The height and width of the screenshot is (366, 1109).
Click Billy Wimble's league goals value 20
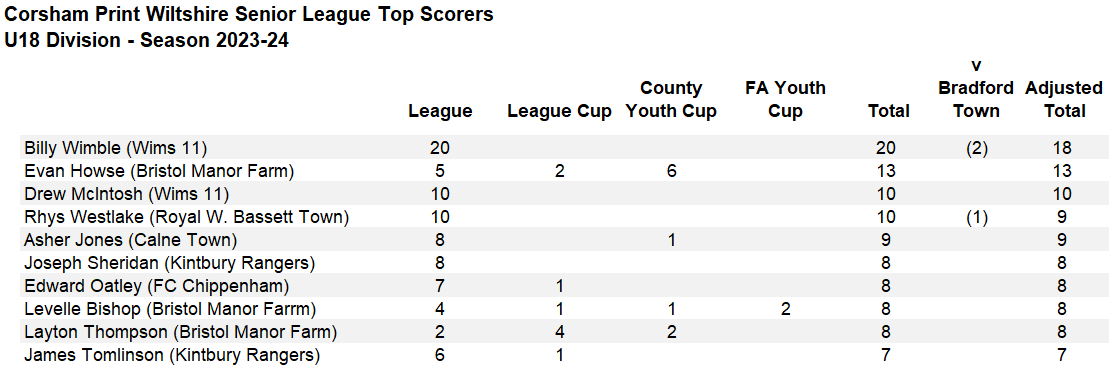click(440, 148)
